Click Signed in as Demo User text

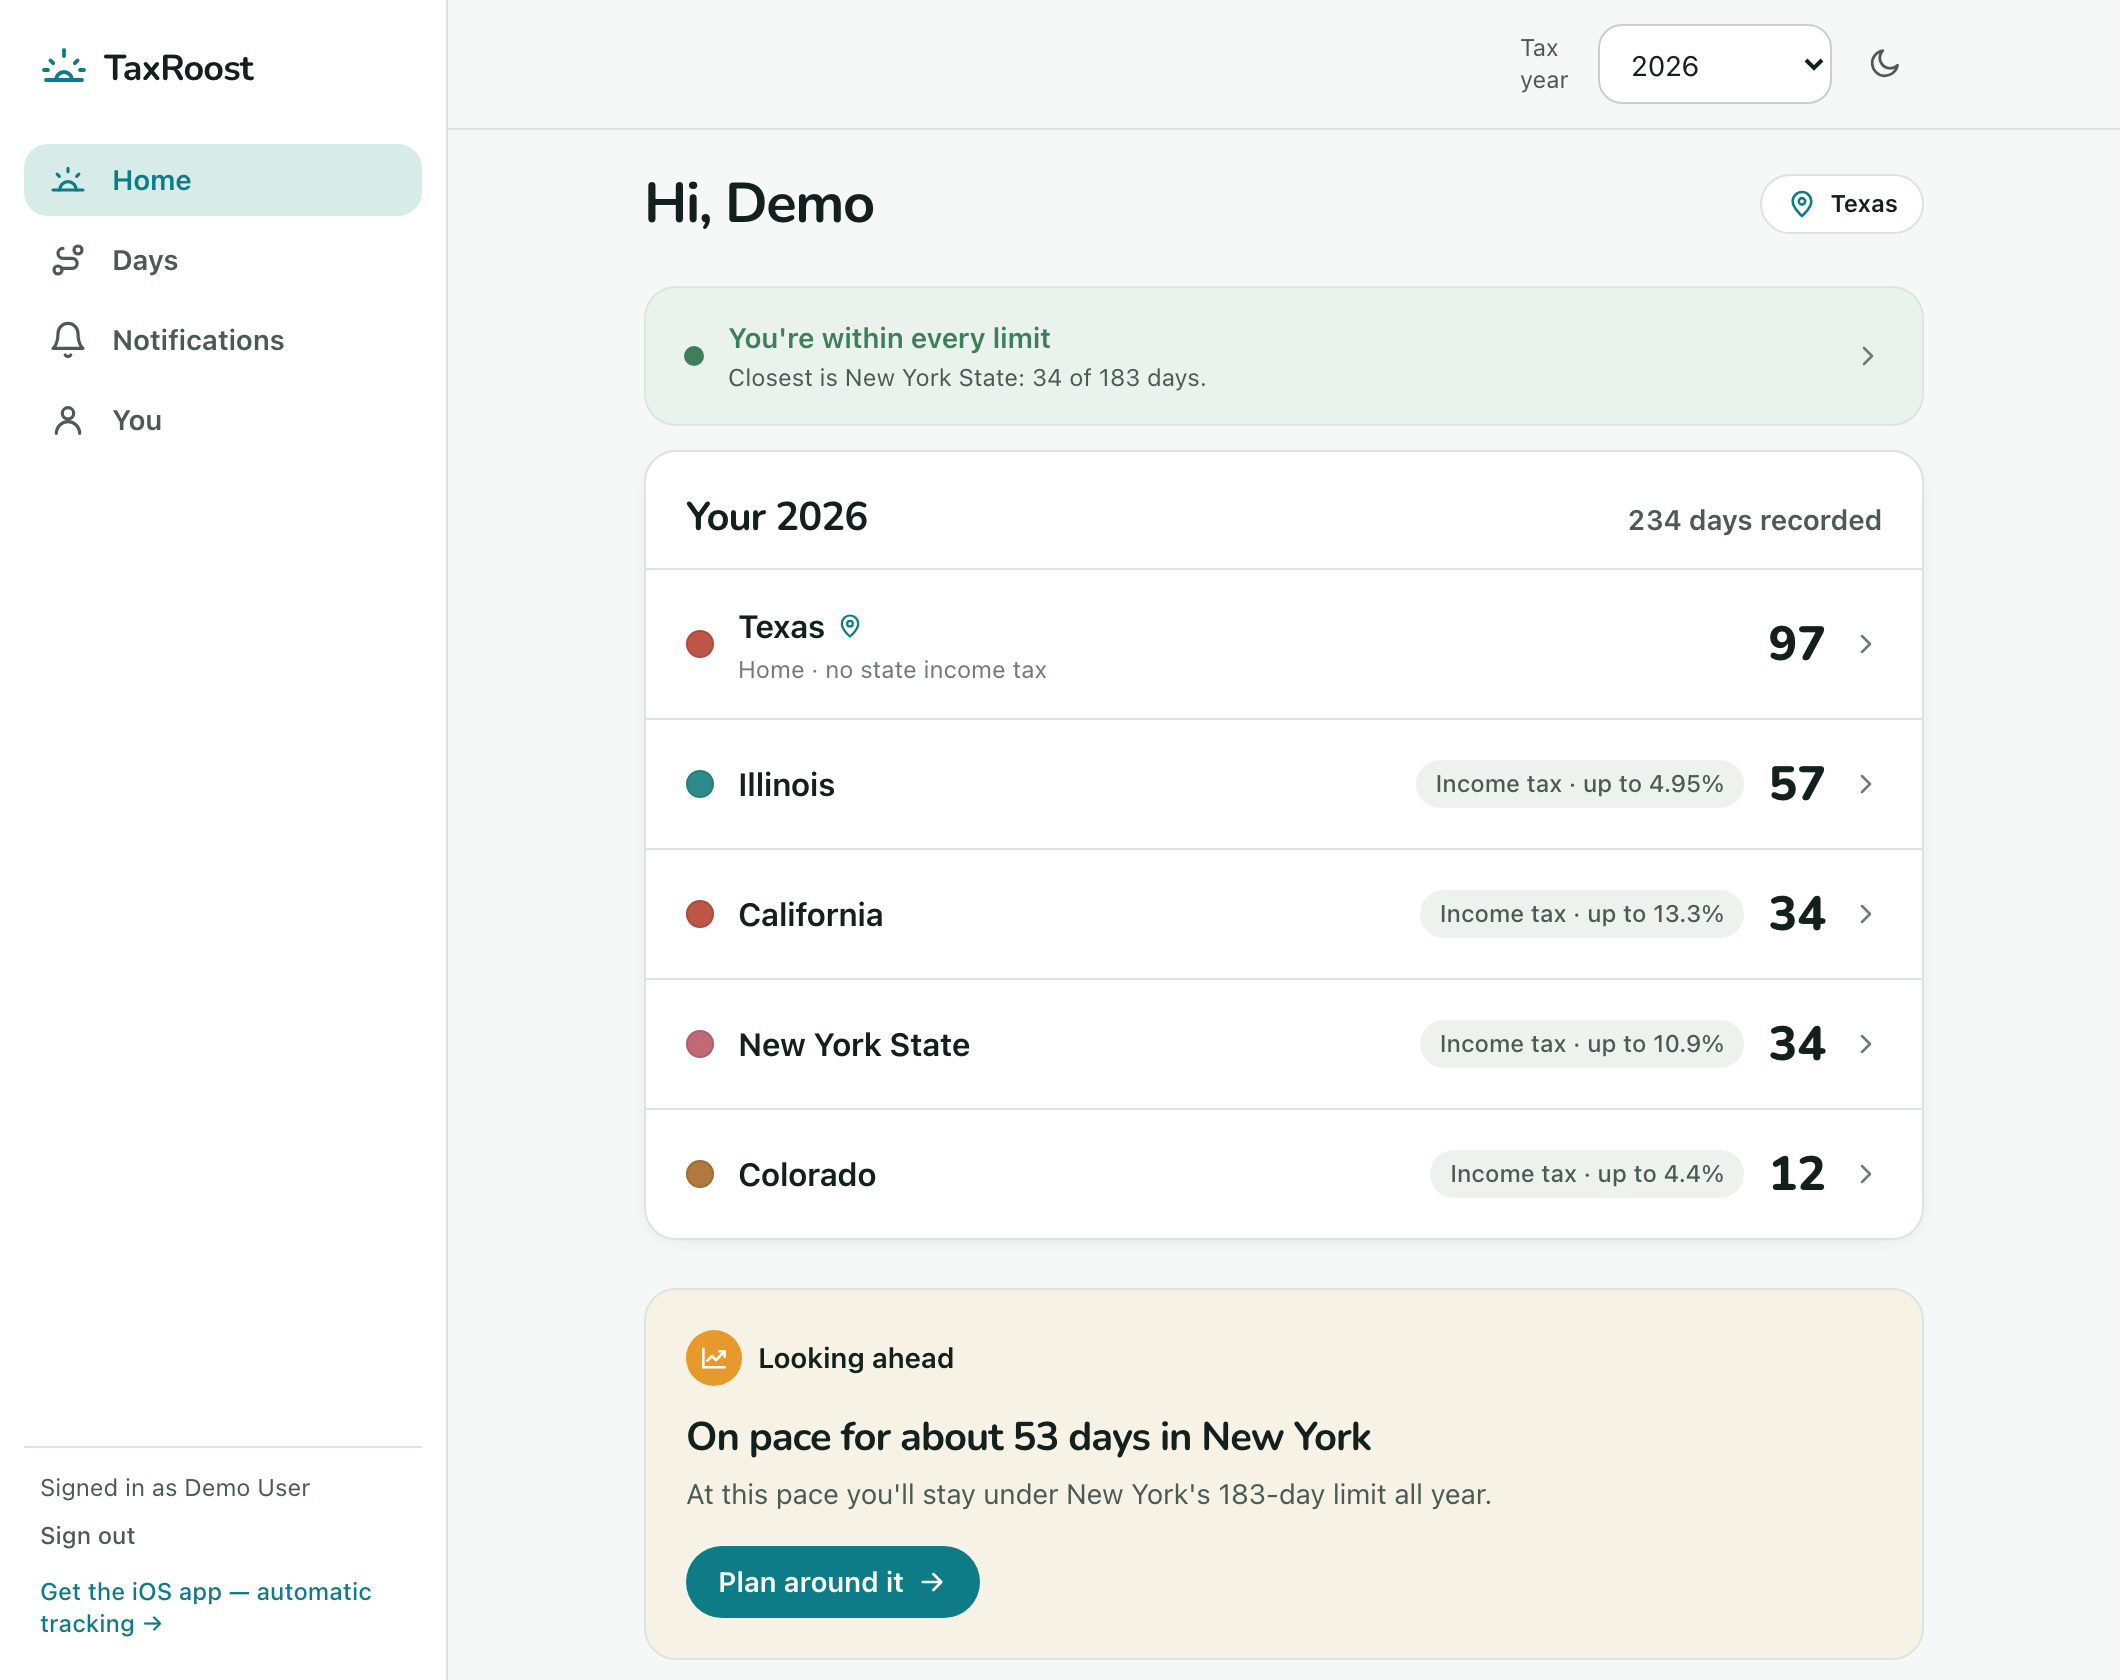[175, 1488]
